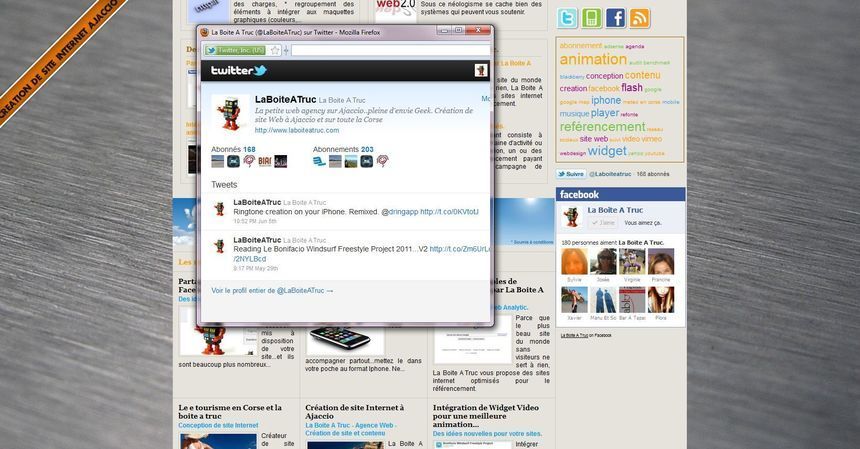
Task: Bookmark the page with the star icon
Action: coord(275,50)
